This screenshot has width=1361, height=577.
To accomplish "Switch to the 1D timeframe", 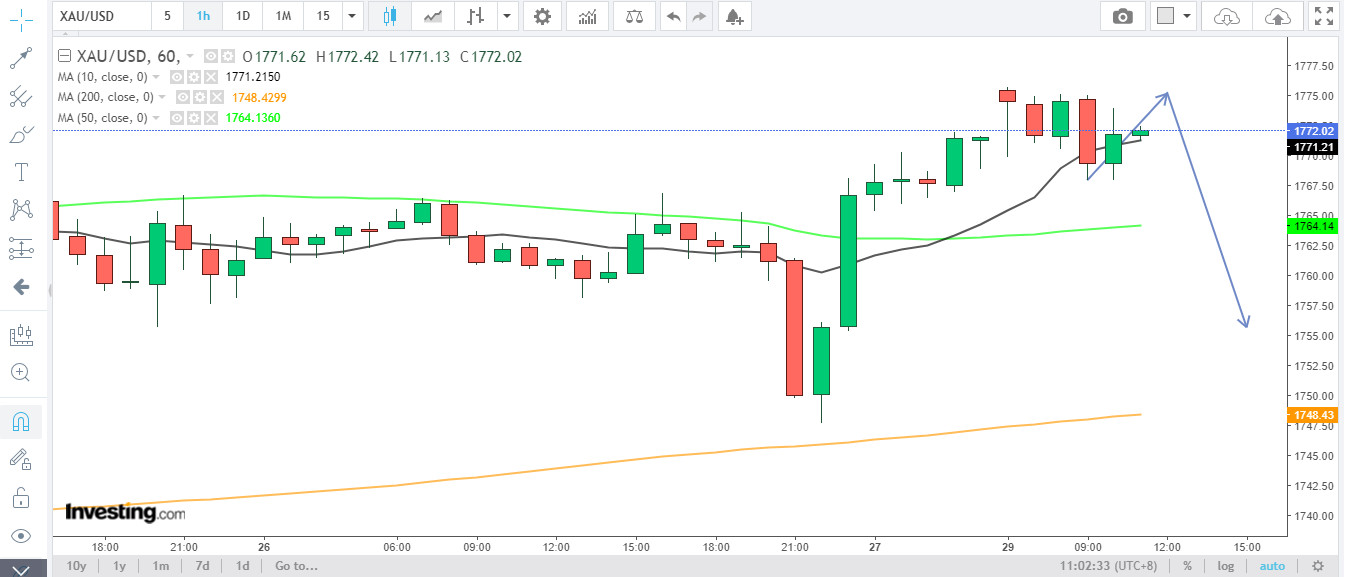I will tap(242, 16).
